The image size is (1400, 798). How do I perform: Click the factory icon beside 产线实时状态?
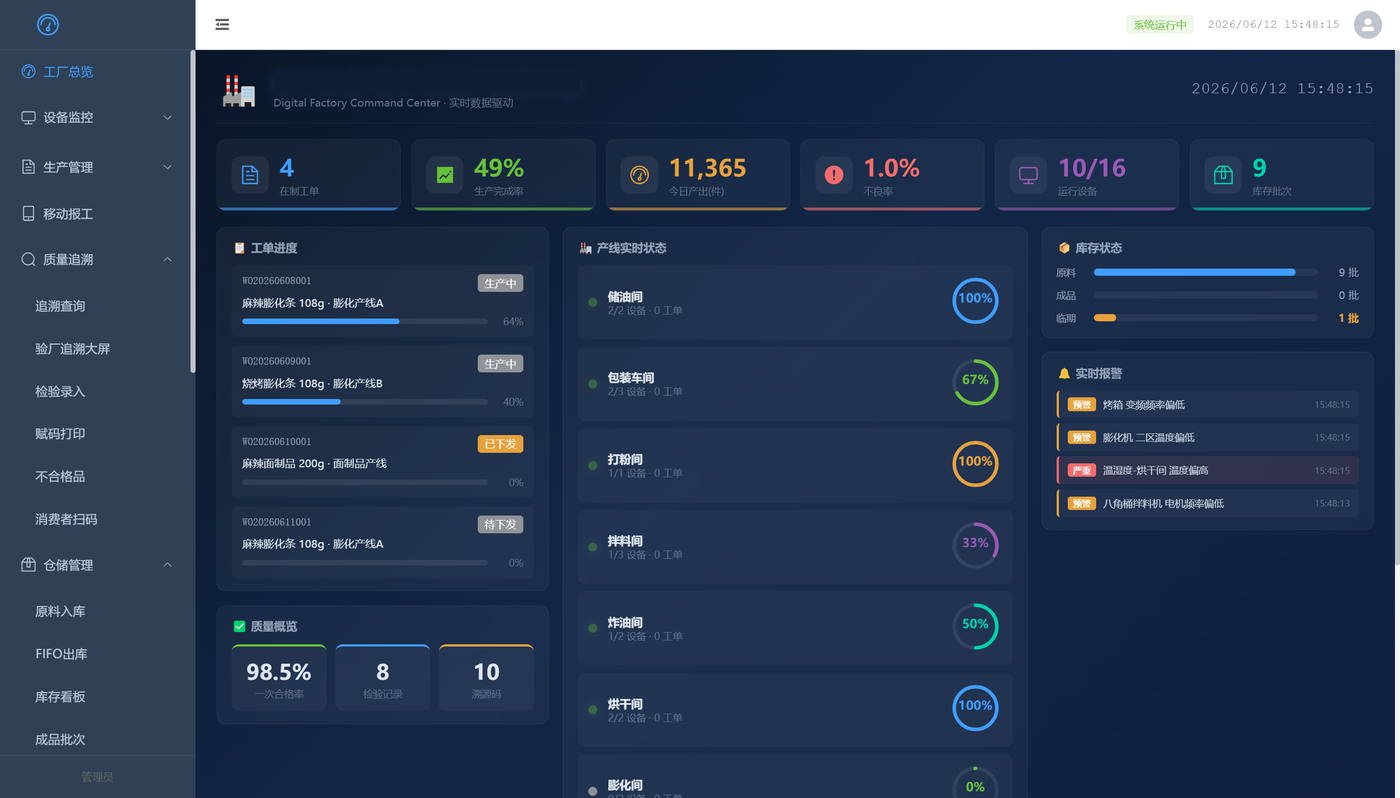tap(585, 248)
